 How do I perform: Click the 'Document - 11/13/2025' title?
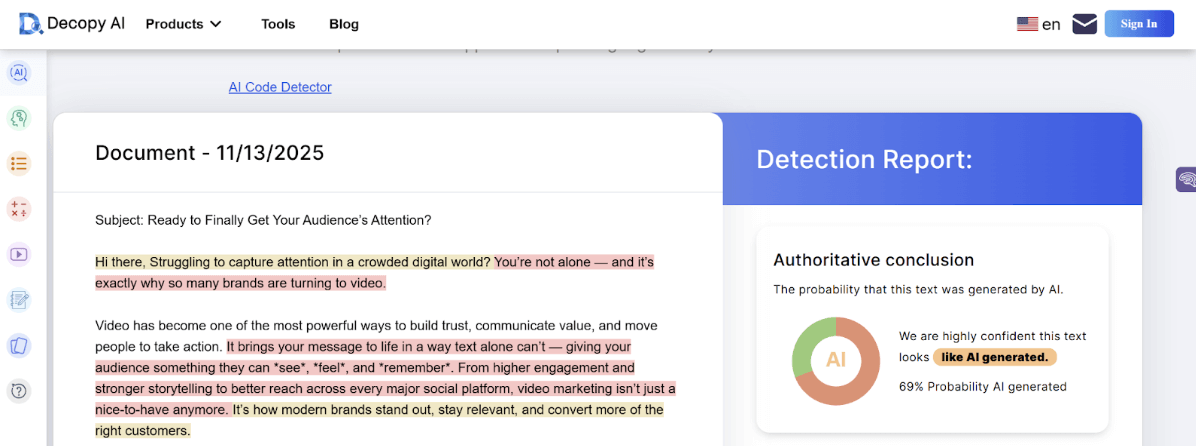click(210, 152)
